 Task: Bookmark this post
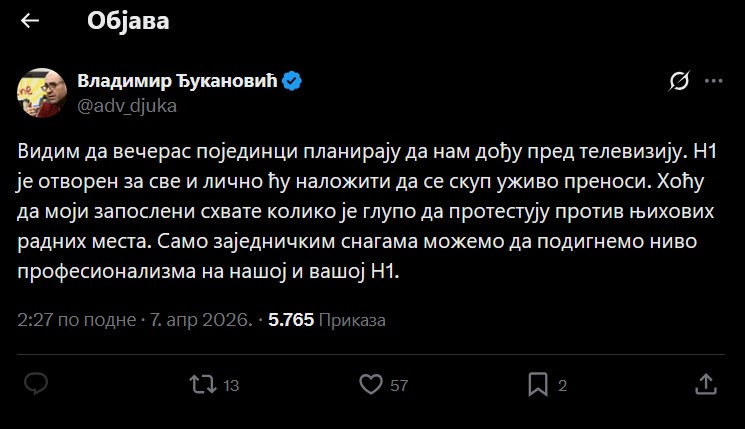(537, 384)
